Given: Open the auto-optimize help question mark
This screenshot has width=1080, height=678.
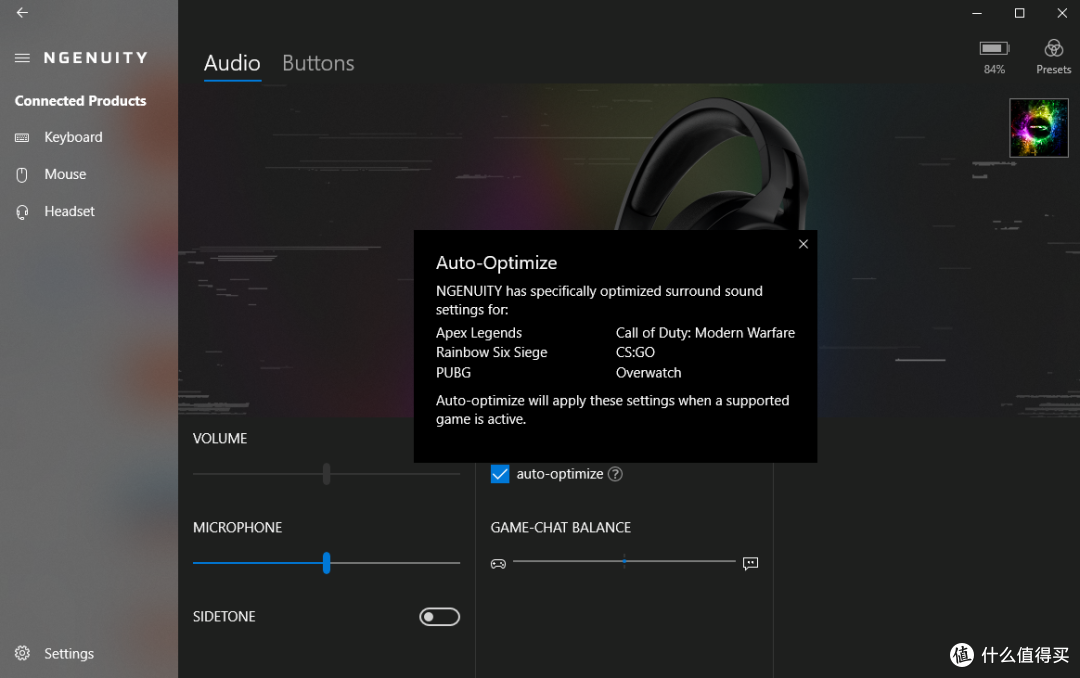Looking at the screenshot, I should 616,474.
